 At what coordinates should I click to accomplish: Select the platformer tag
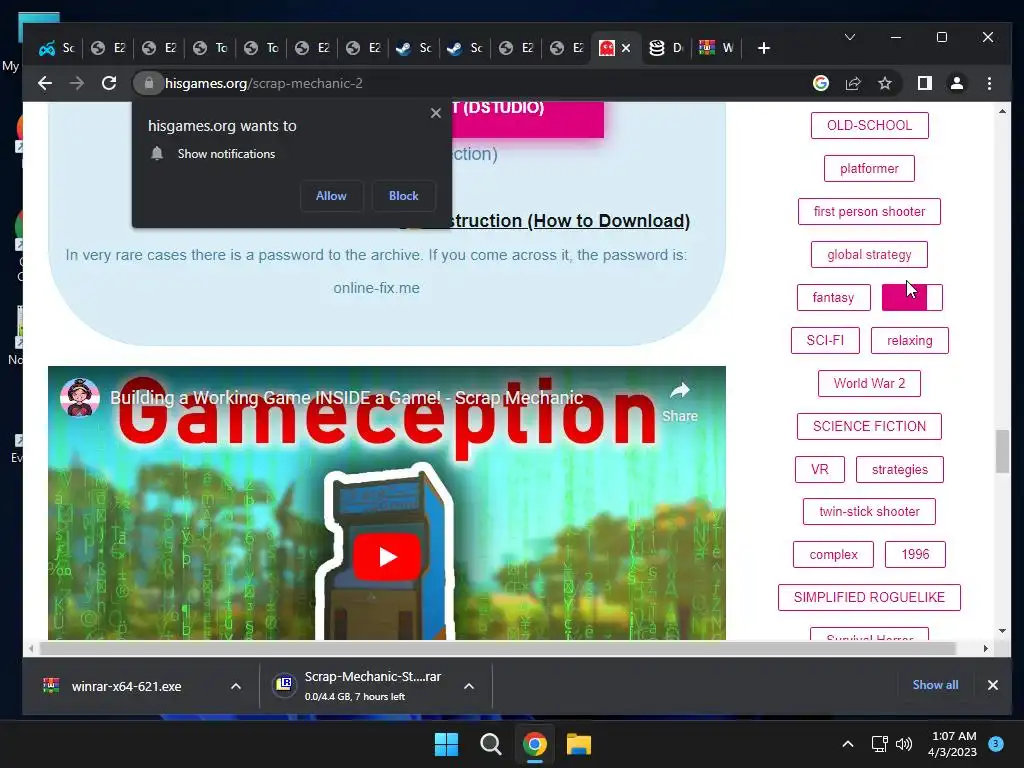(x=869, y=168)
